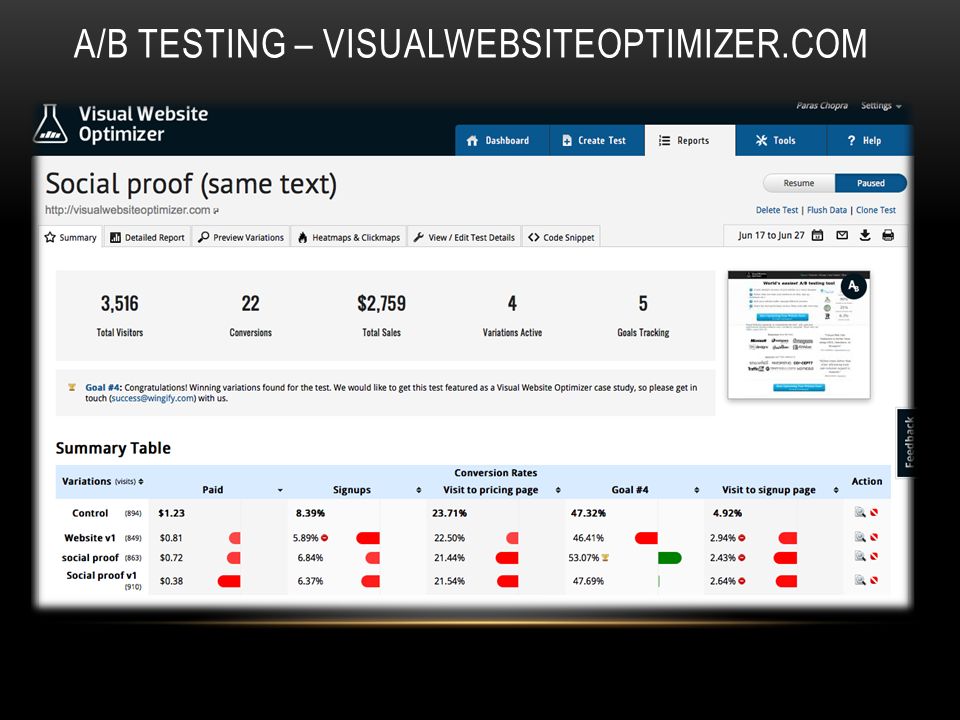Disable the social proof (863) variation

874,556
